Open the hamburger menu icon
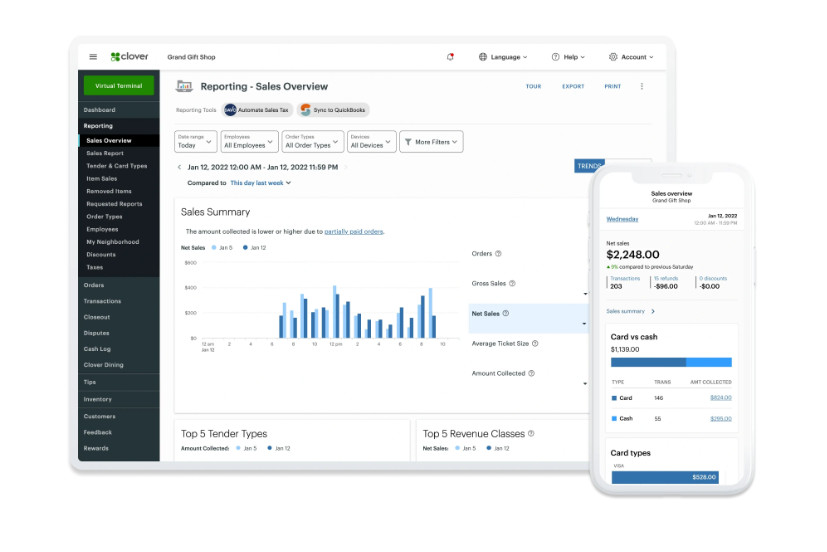The width and height of the screenshot is (827, 552). coord(93,57)
